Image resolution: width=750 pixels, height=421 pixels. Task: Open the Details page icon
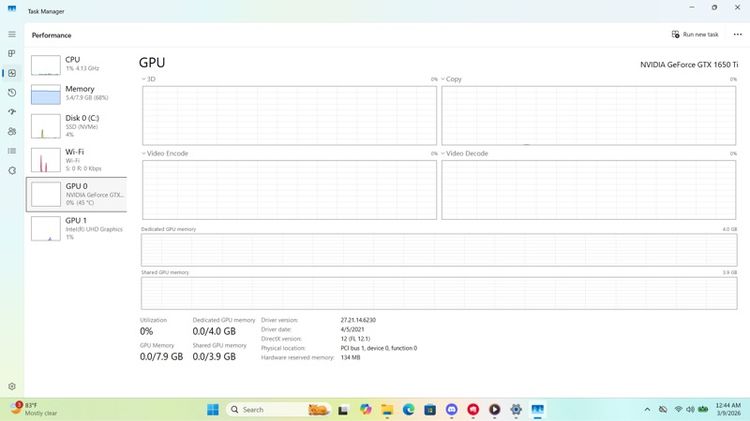coord(12,151)
